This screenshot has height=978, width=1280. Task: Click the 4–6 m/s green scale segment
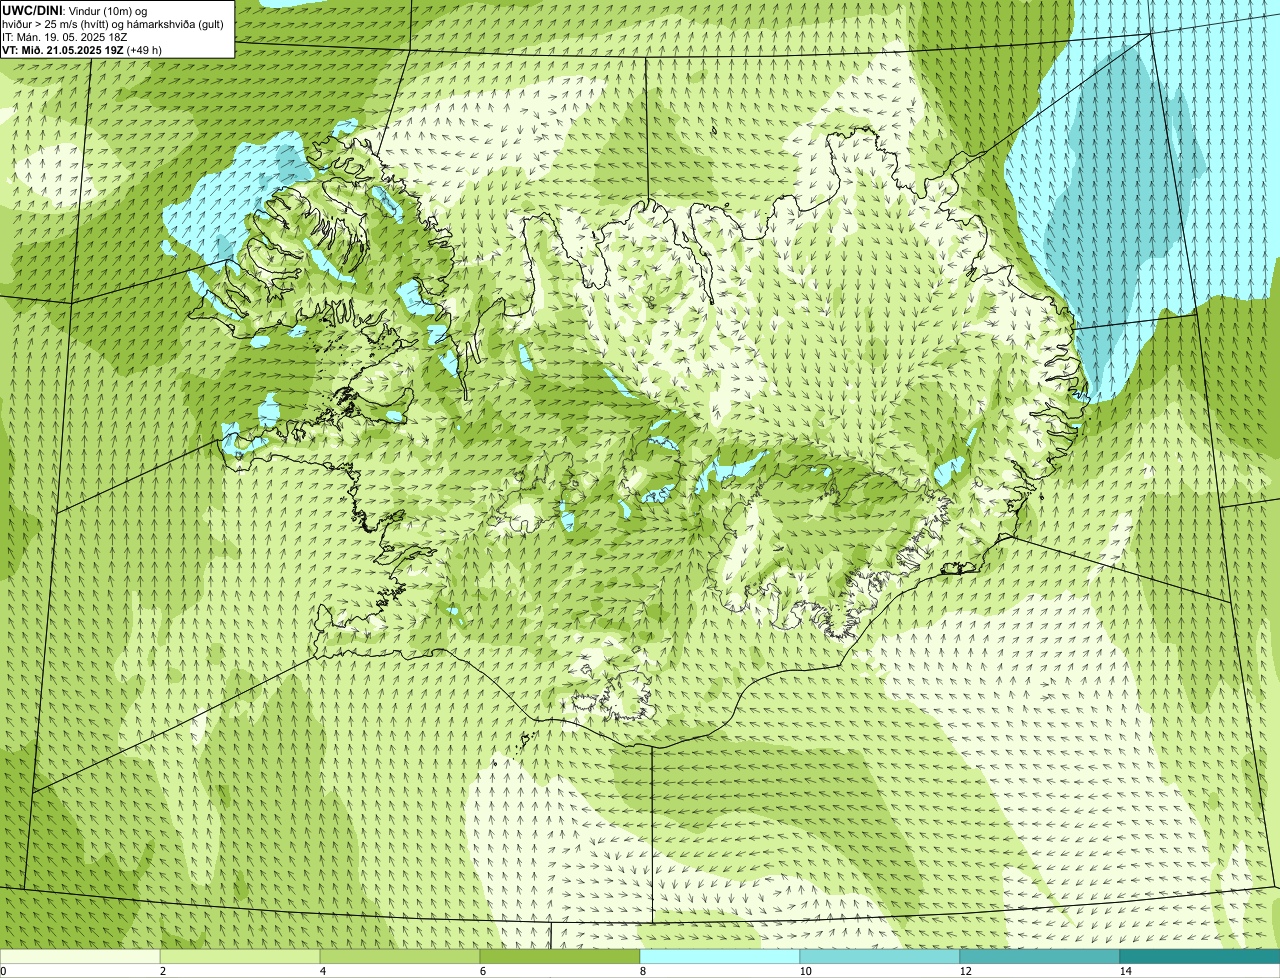(x=400, y=957)
